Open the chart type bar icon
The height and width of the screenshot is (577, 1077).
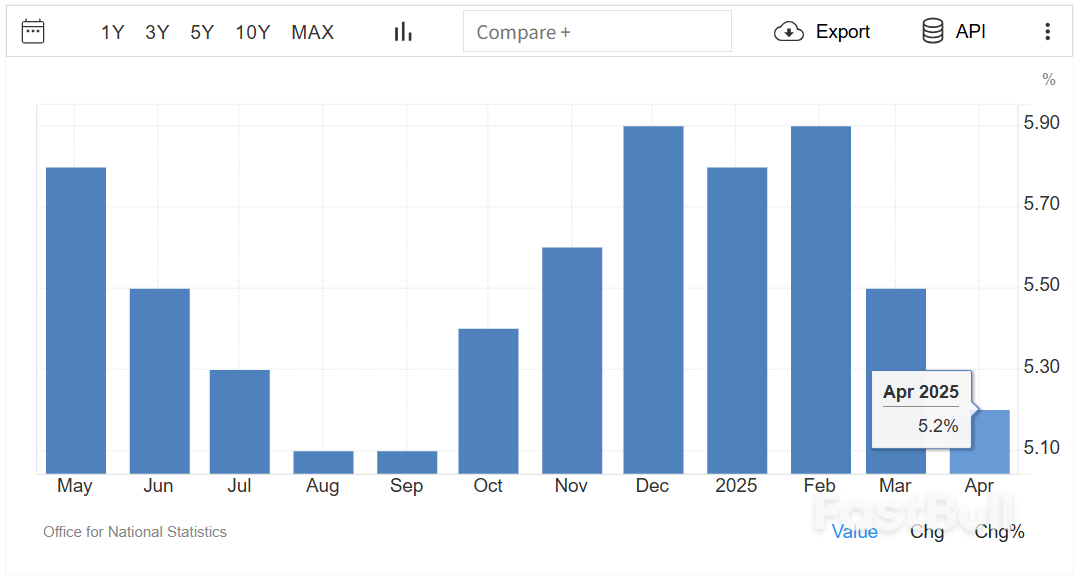(403, 32)
